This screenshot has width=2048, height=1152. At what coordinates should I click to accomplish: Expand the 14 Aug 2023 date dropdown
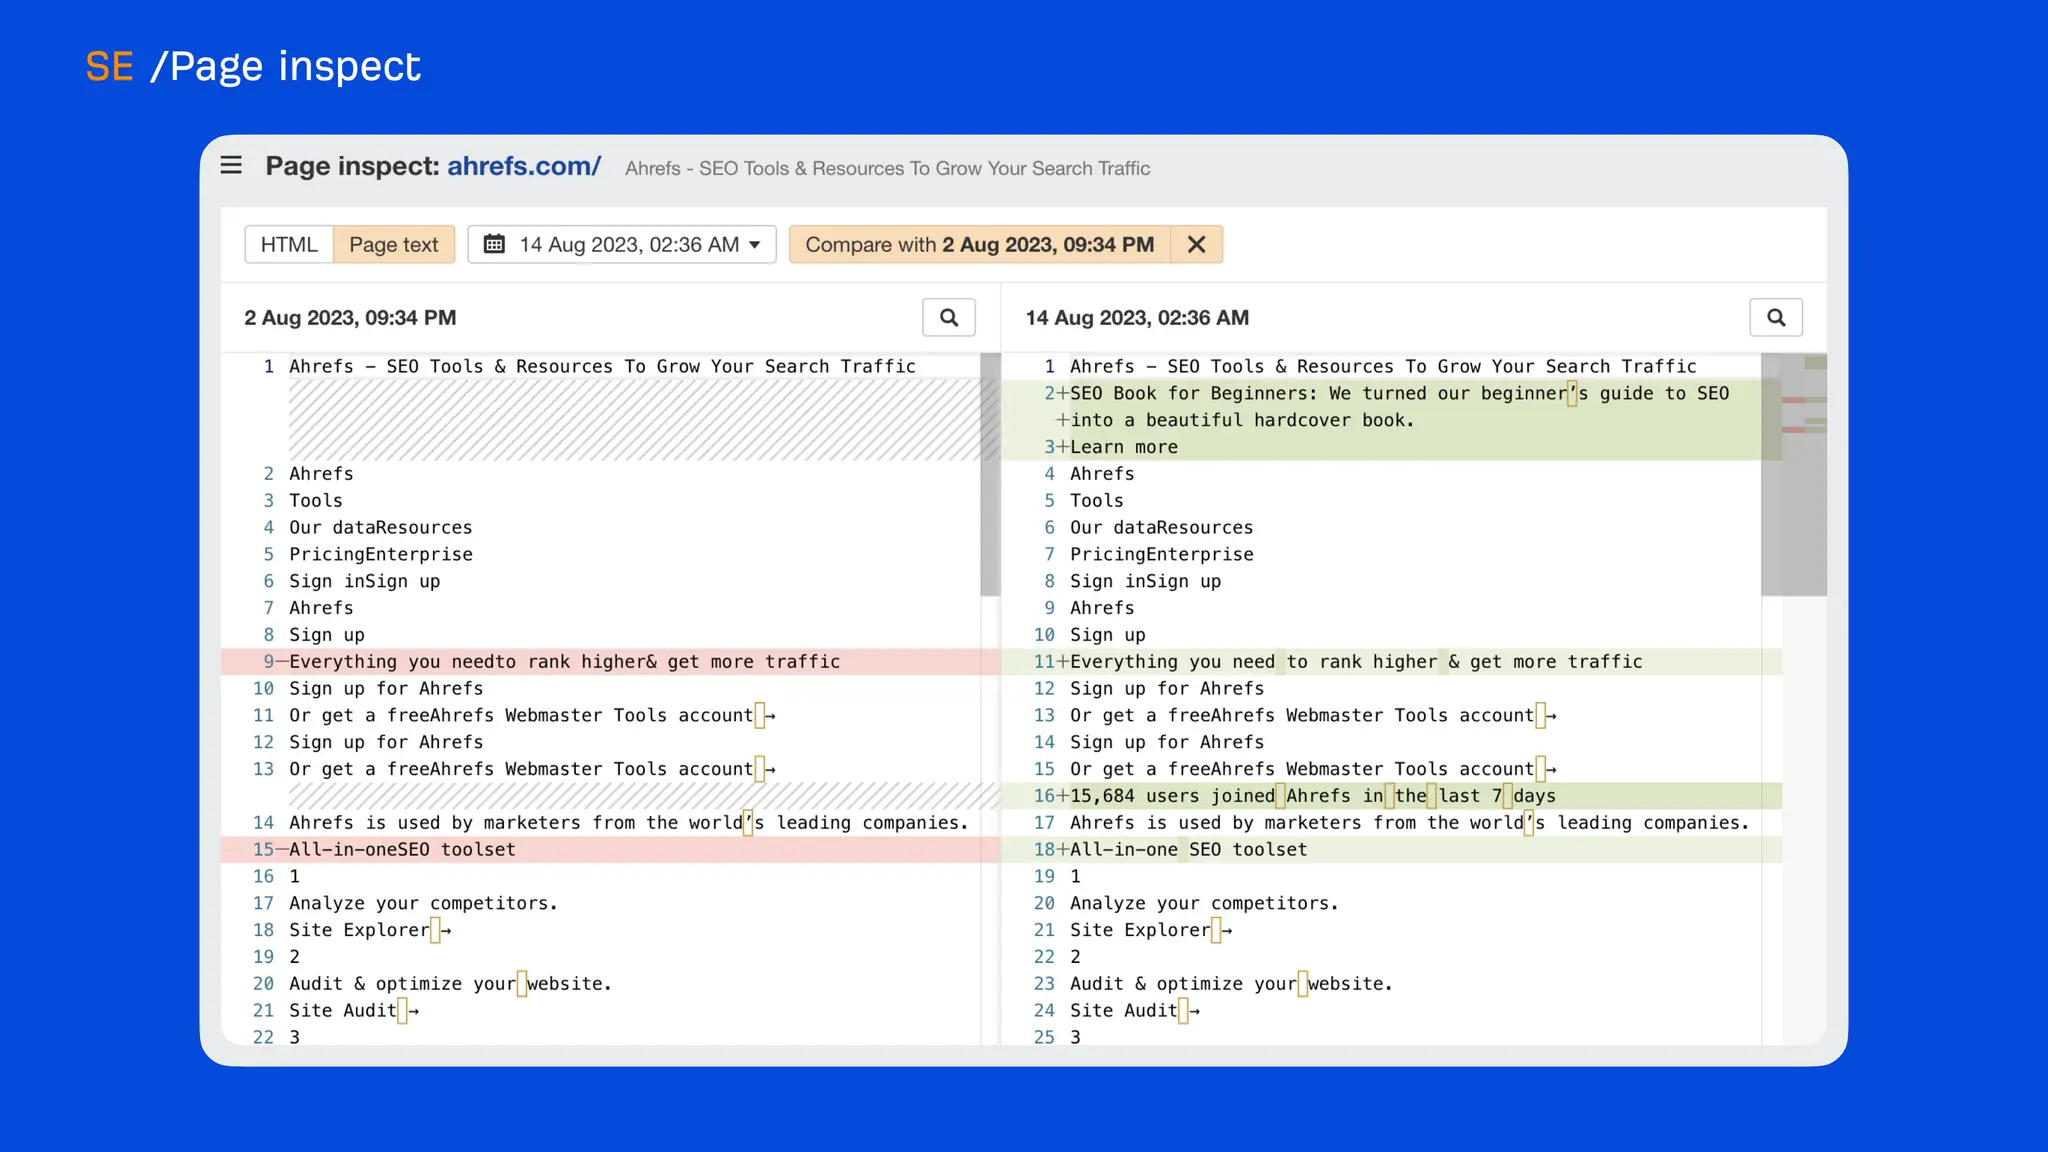[628, 244]
